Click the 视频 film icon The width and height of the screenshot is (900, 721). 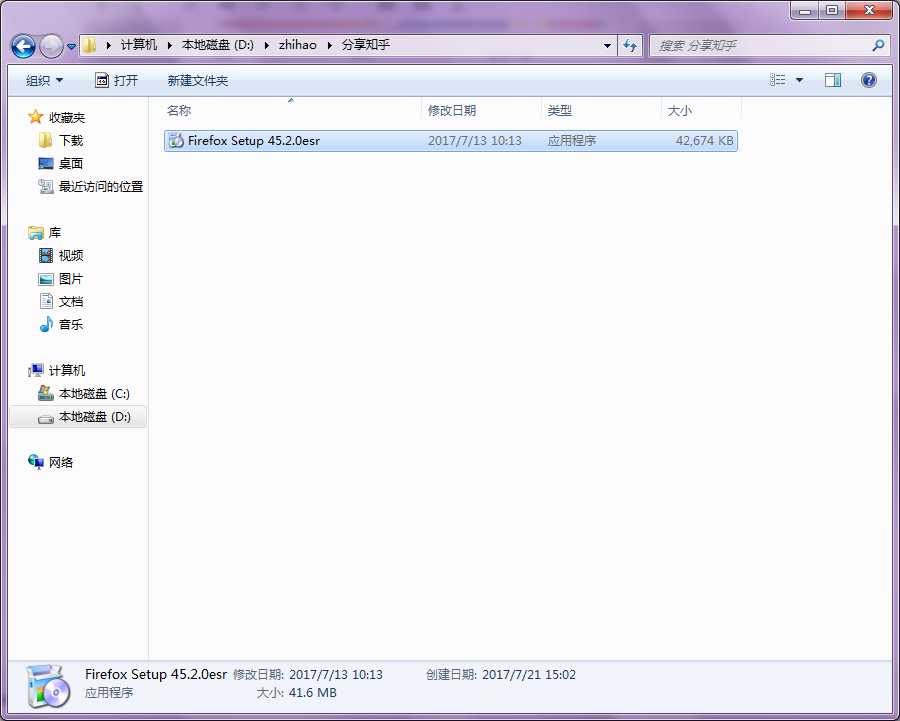[x=45, y=255]
